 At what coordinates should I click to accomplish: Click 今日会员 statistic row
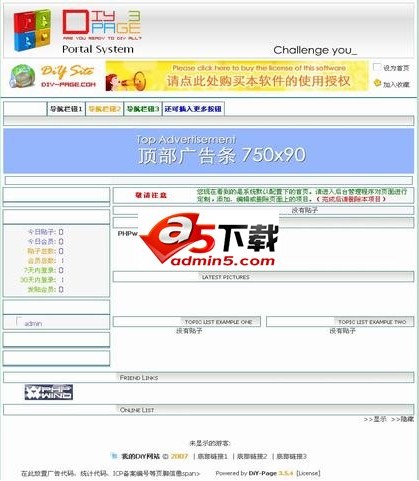[45, 242]
